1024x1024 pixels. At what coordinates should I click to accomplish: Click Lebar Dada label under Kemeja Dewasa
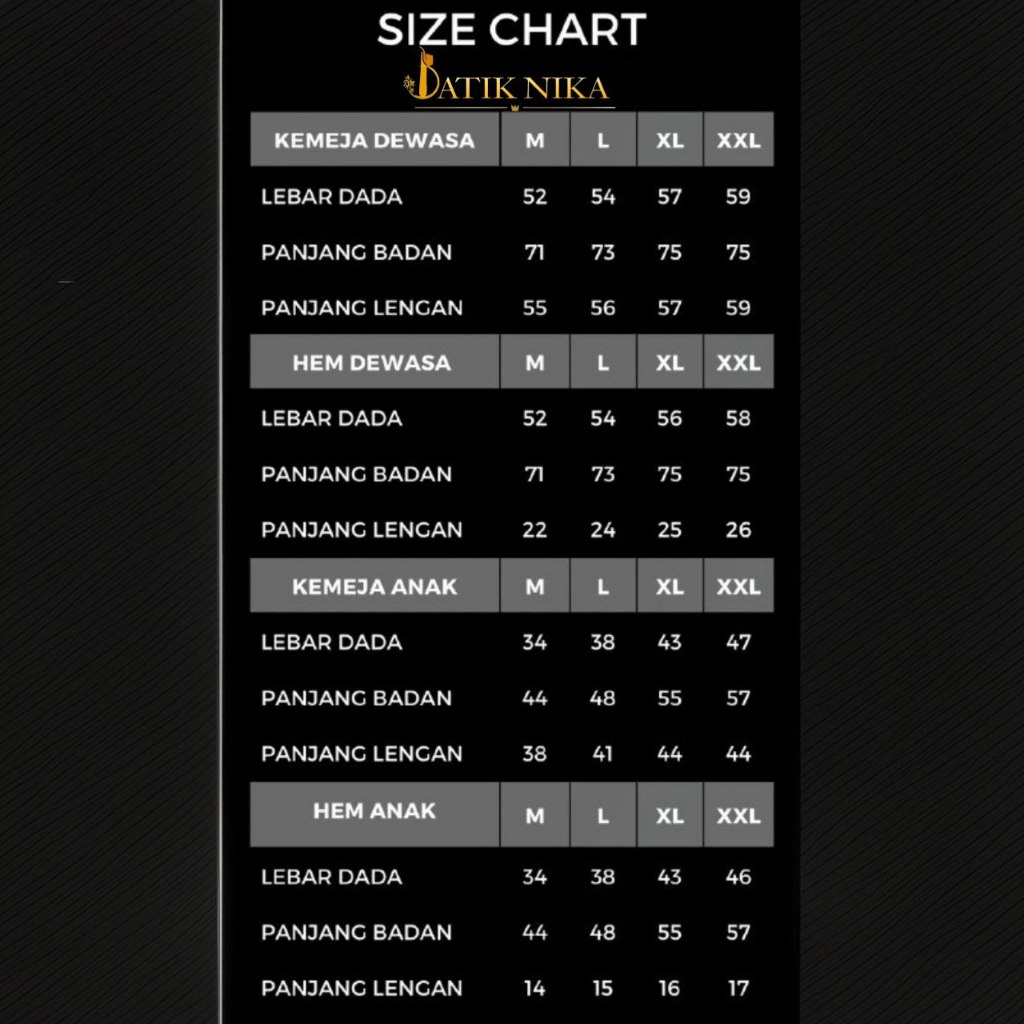pos(331,196)
